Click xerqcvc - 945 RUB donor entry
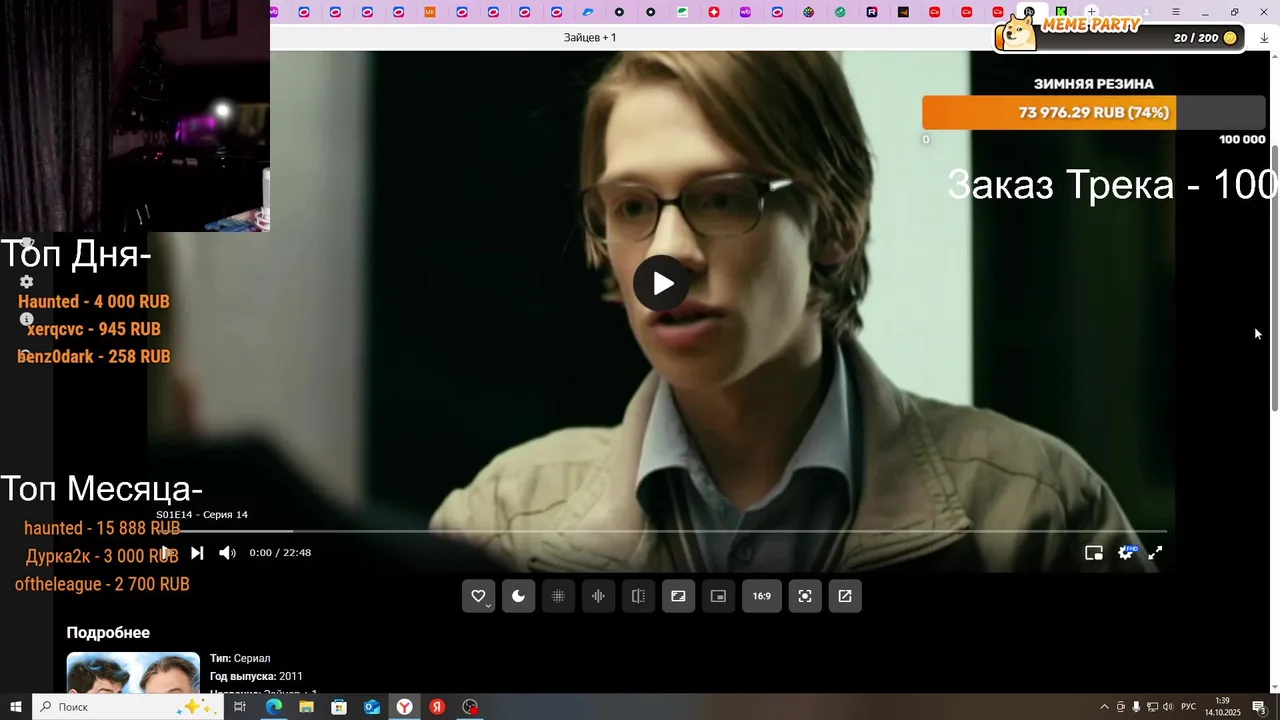This screenshot has height=720, width=1280. [x=94, y=328]
